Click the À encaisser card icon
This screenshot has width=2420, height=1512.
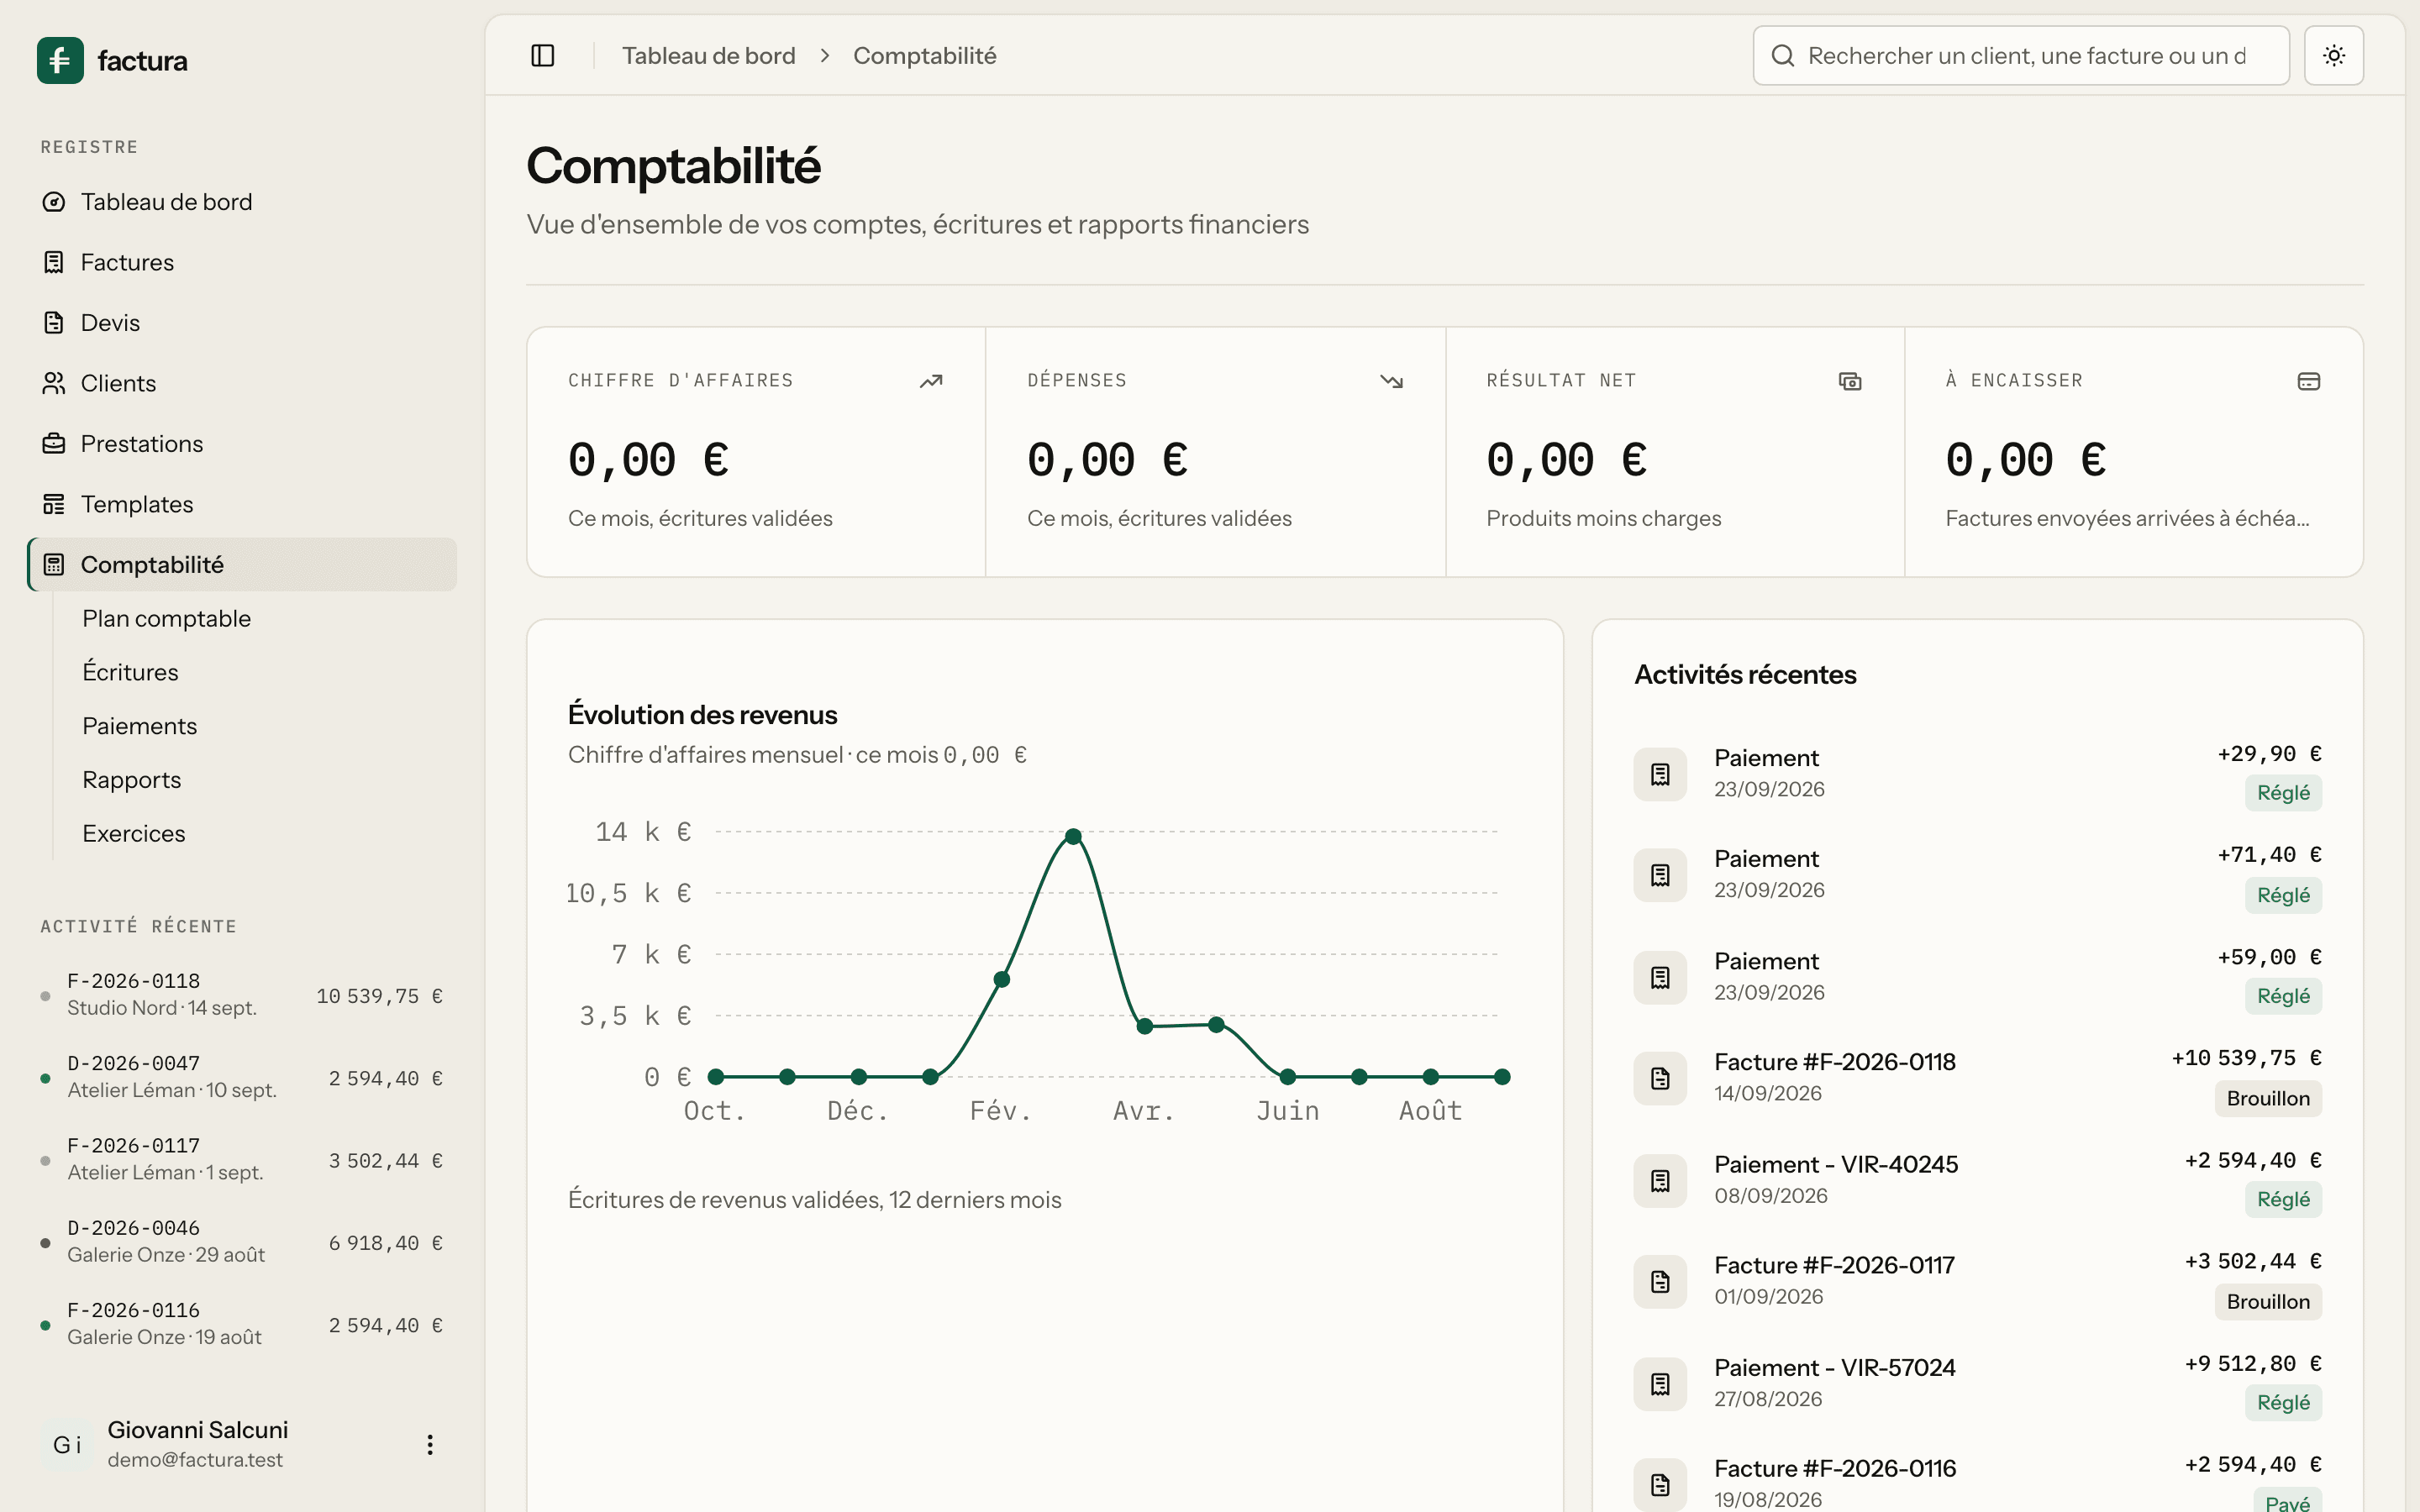[x=2309, y=381]
